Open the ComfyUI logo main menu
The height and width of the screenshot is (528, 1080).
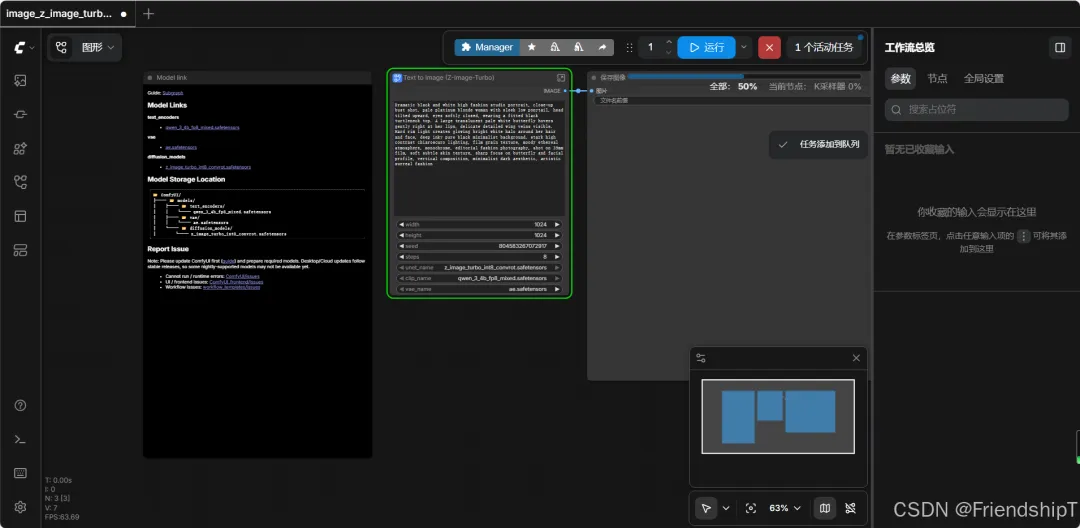[20, 47]
